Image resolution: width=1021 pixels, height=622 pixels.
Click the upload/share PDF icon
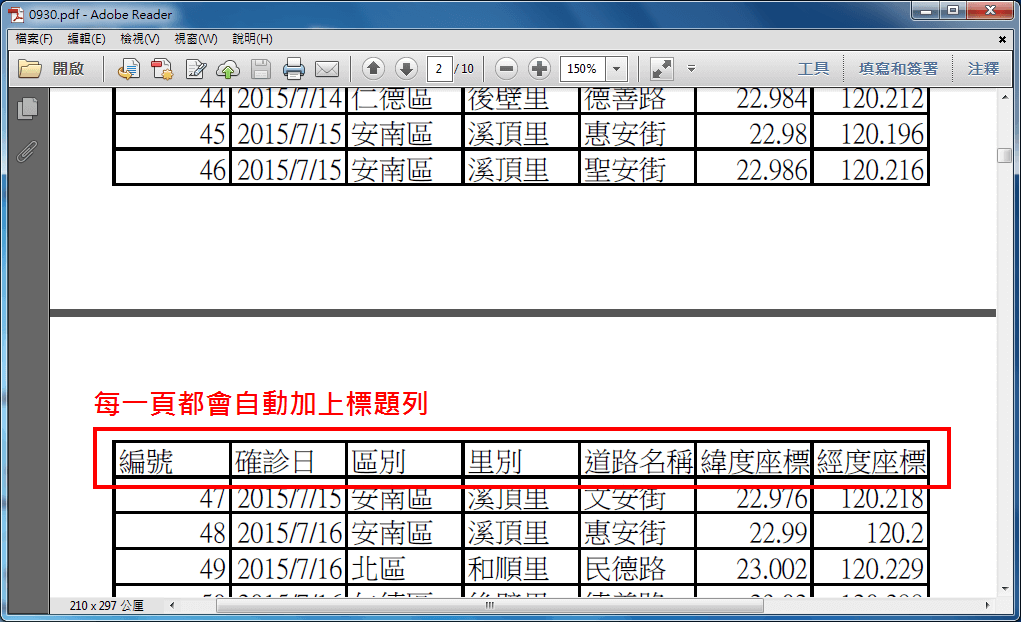point(227,69)
